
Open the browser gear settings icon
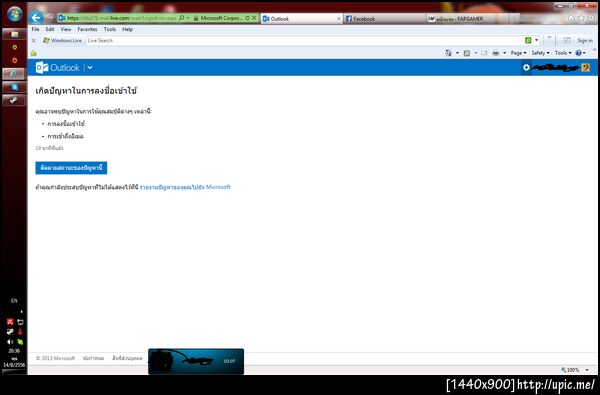tap(592, 18)
